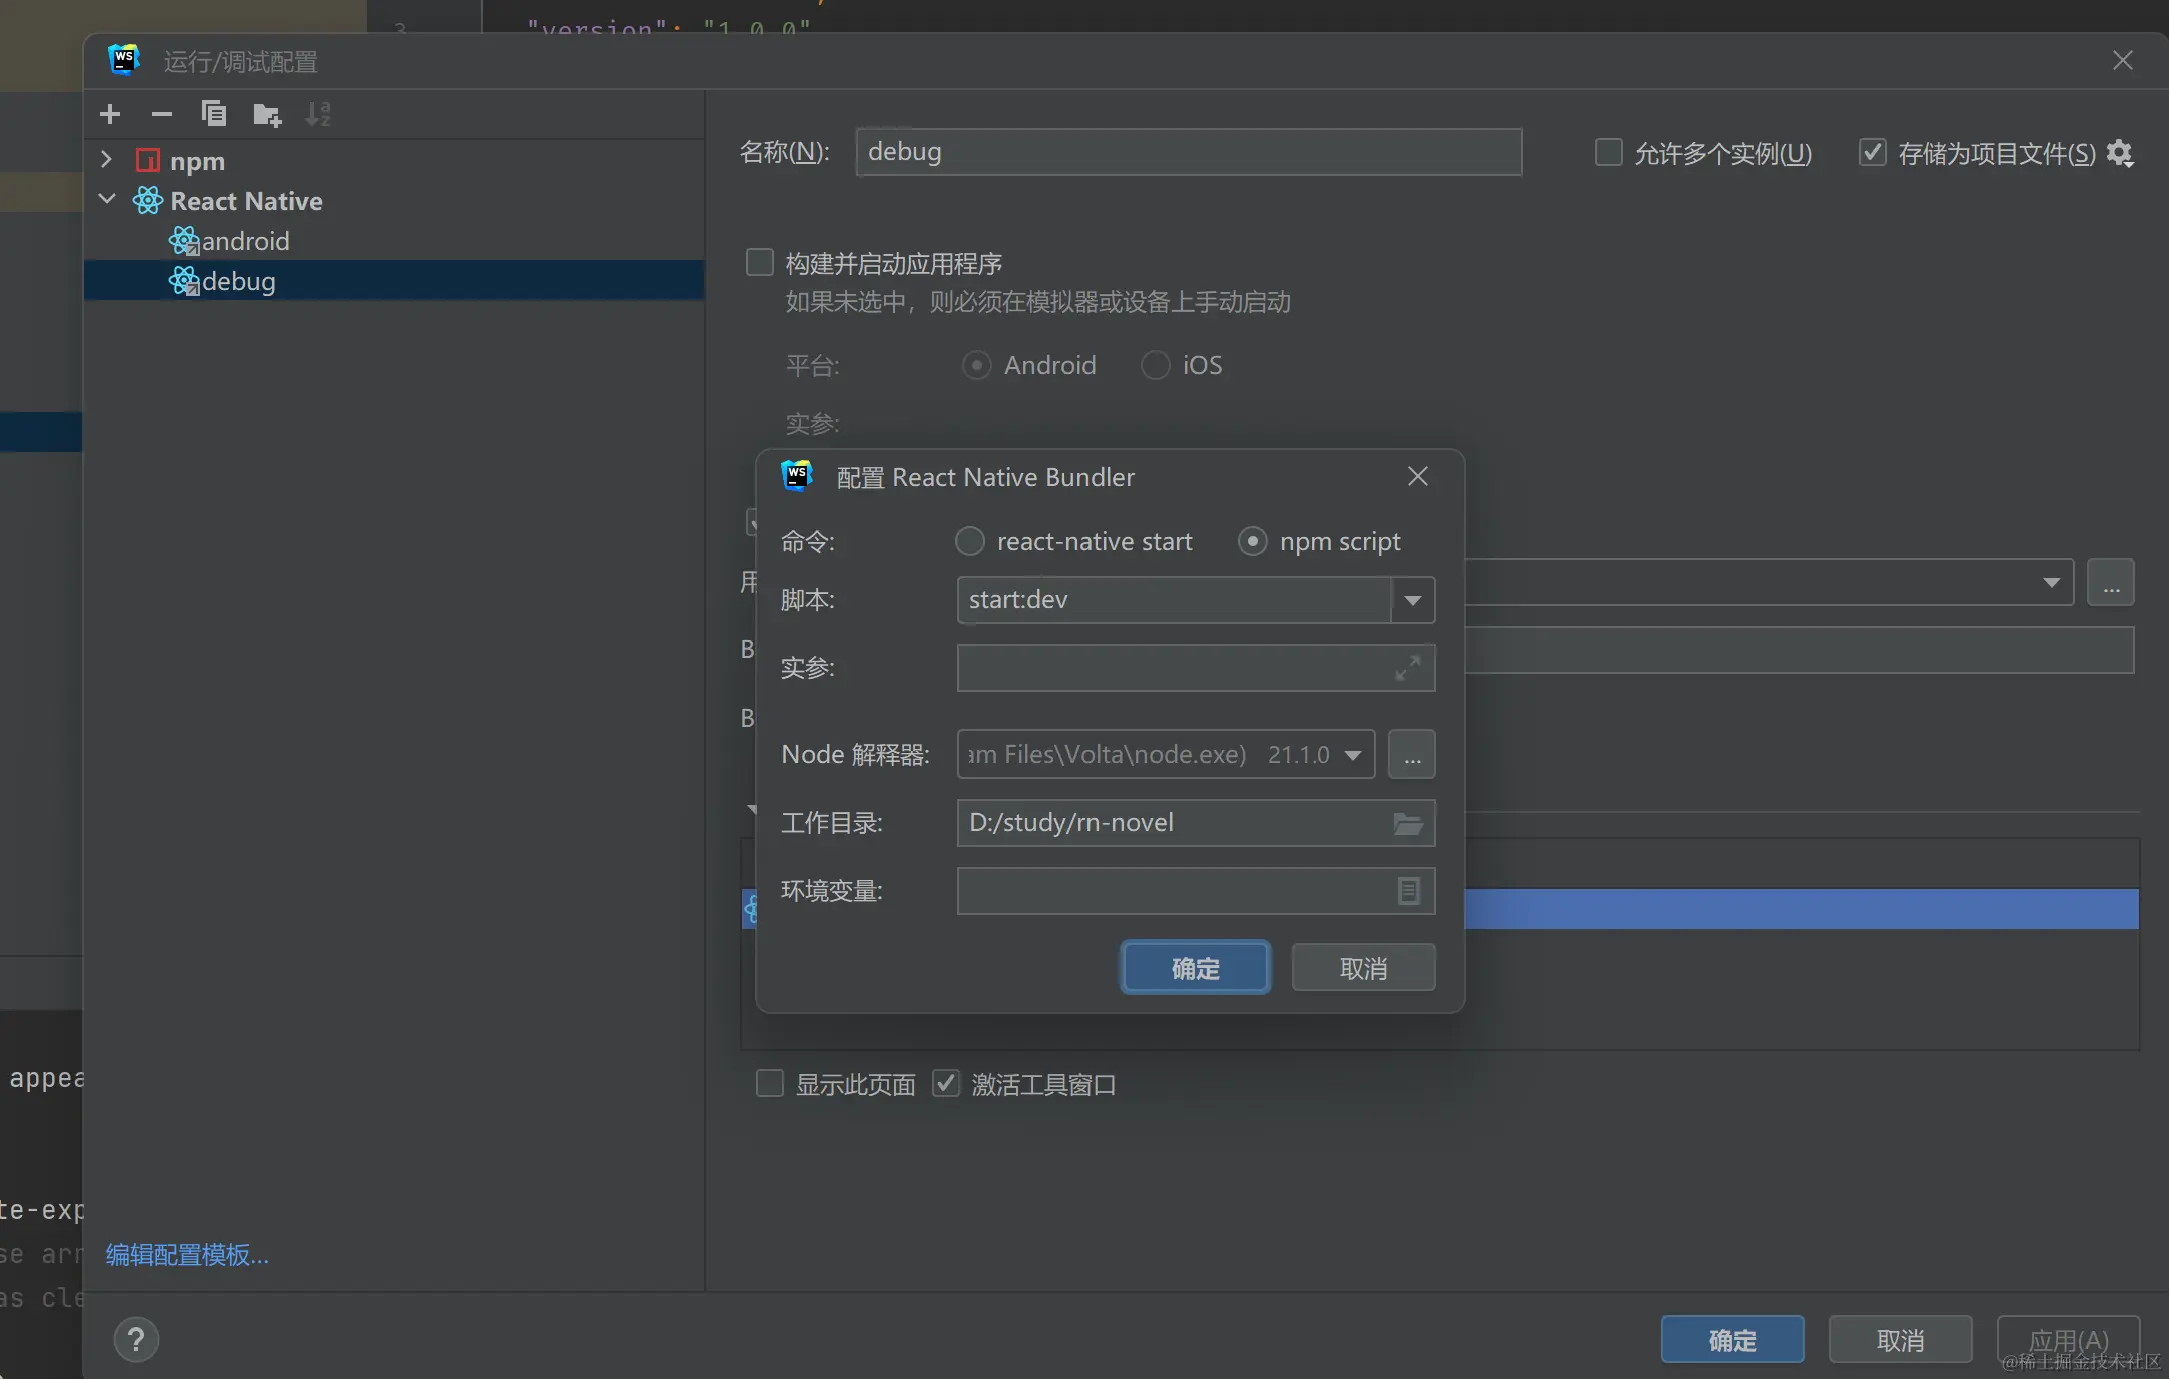Expand the npm configuration group
This screenshot has width=2170, height=1380.
pos(106,160)
